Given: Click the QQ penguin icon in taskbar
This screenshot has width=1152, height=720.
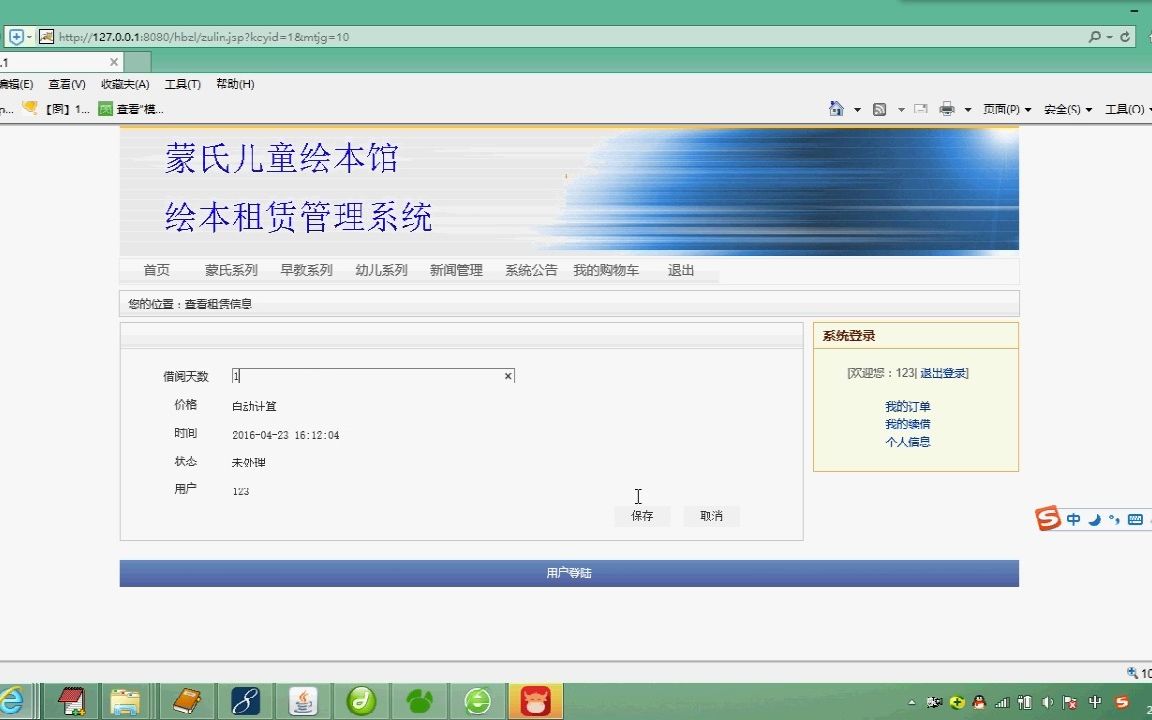Looking at the screenshot, I should tap(980, 703).
